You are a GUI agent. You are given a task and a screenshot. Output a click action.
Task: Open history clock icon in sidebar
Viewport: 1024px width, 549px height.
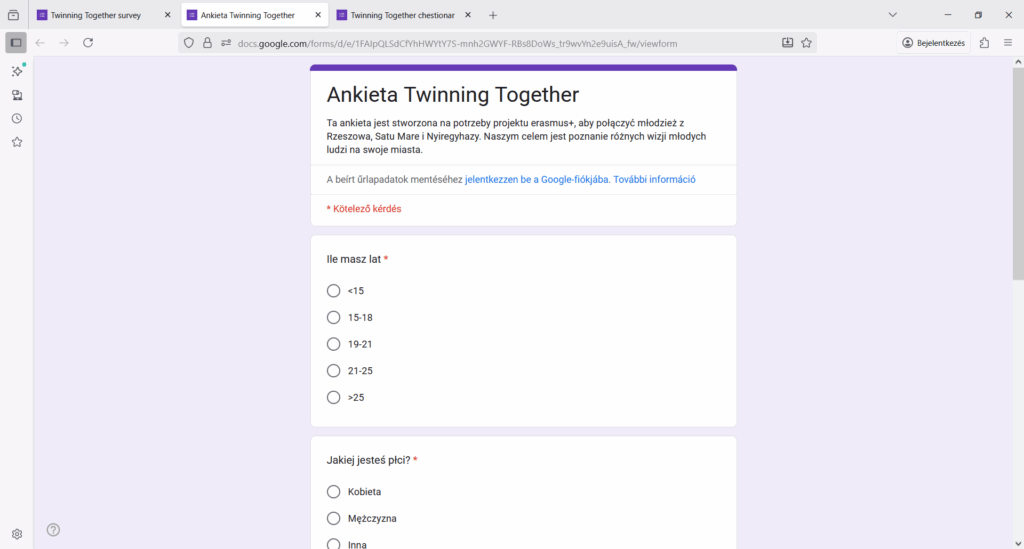17,119
